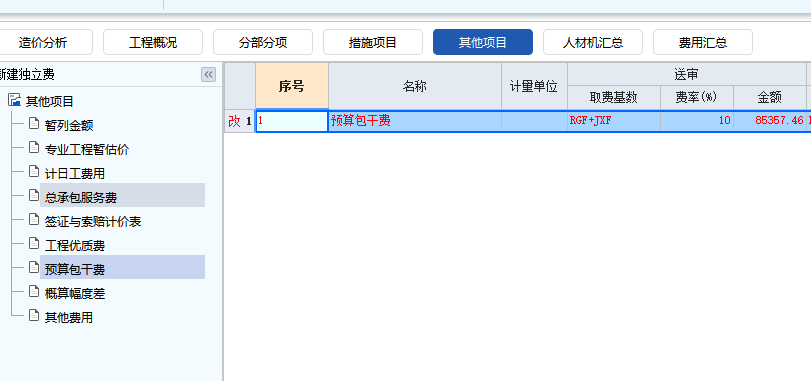The width and height of the screenshot is (811, 381).
Task: Click the 金额 column header
Action: [770, 98]
